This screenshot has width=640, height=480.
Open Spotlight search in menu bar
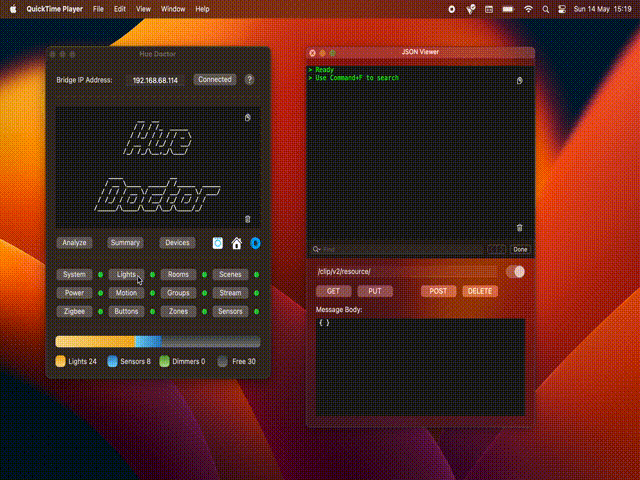click(545, 9)
